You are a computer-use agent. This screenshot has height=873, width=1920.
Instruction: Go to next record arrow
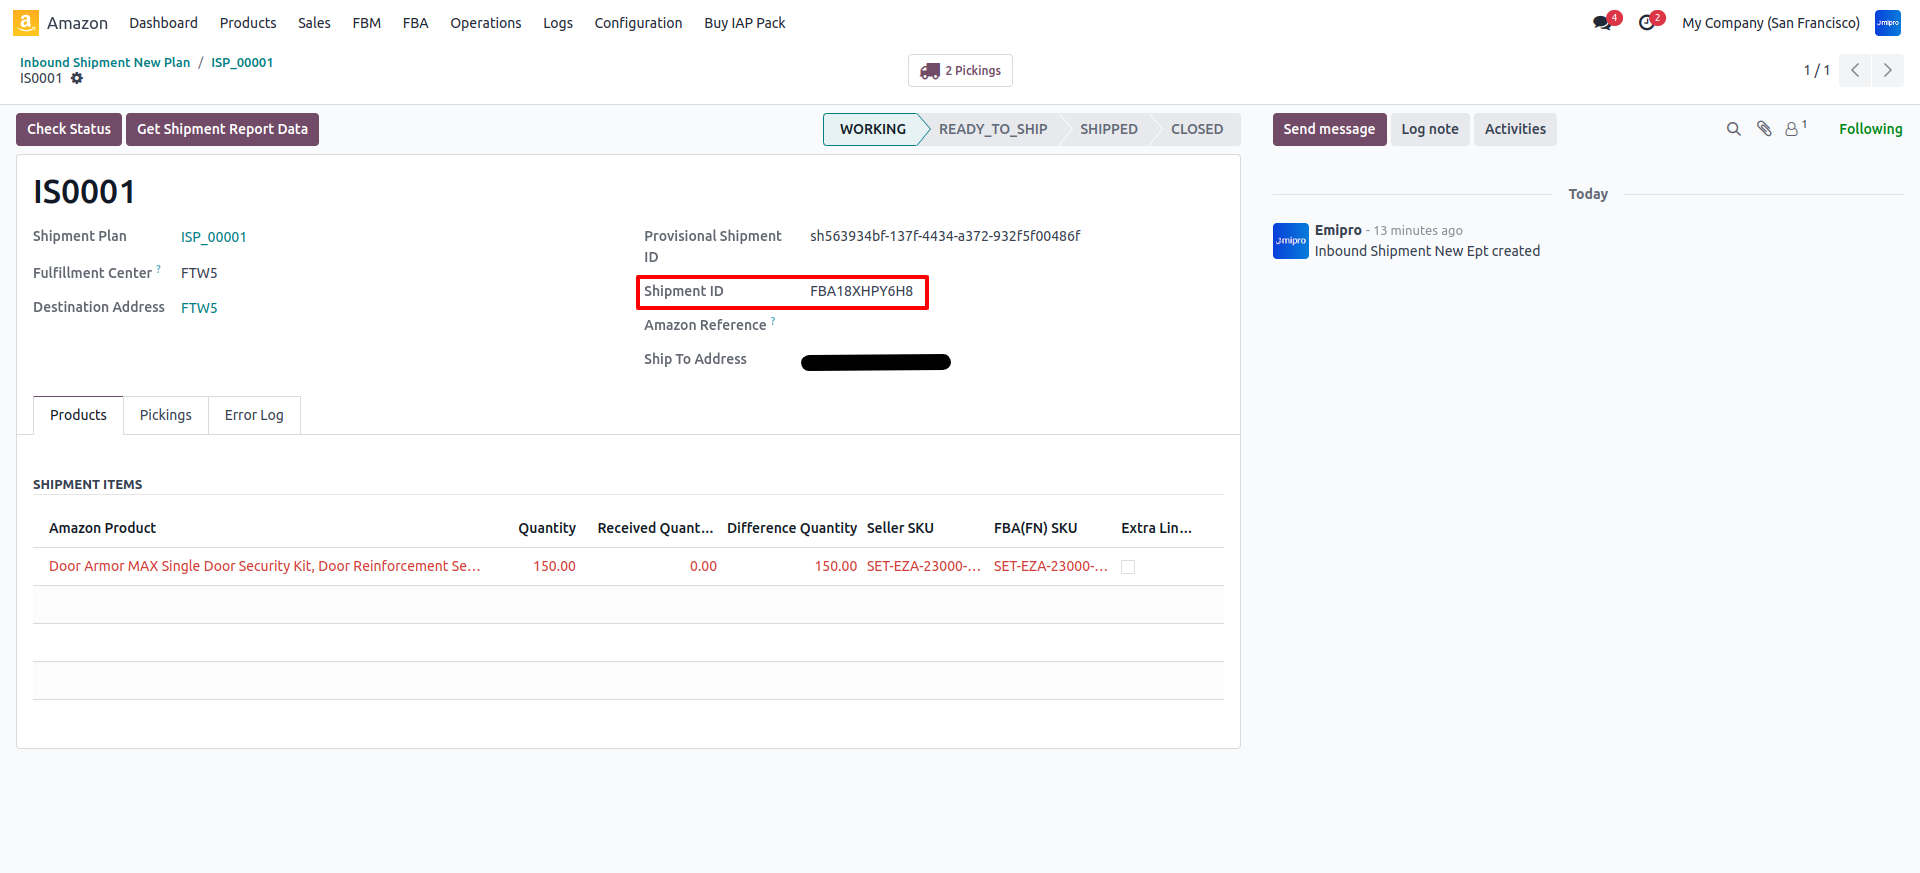point(1887,70)
